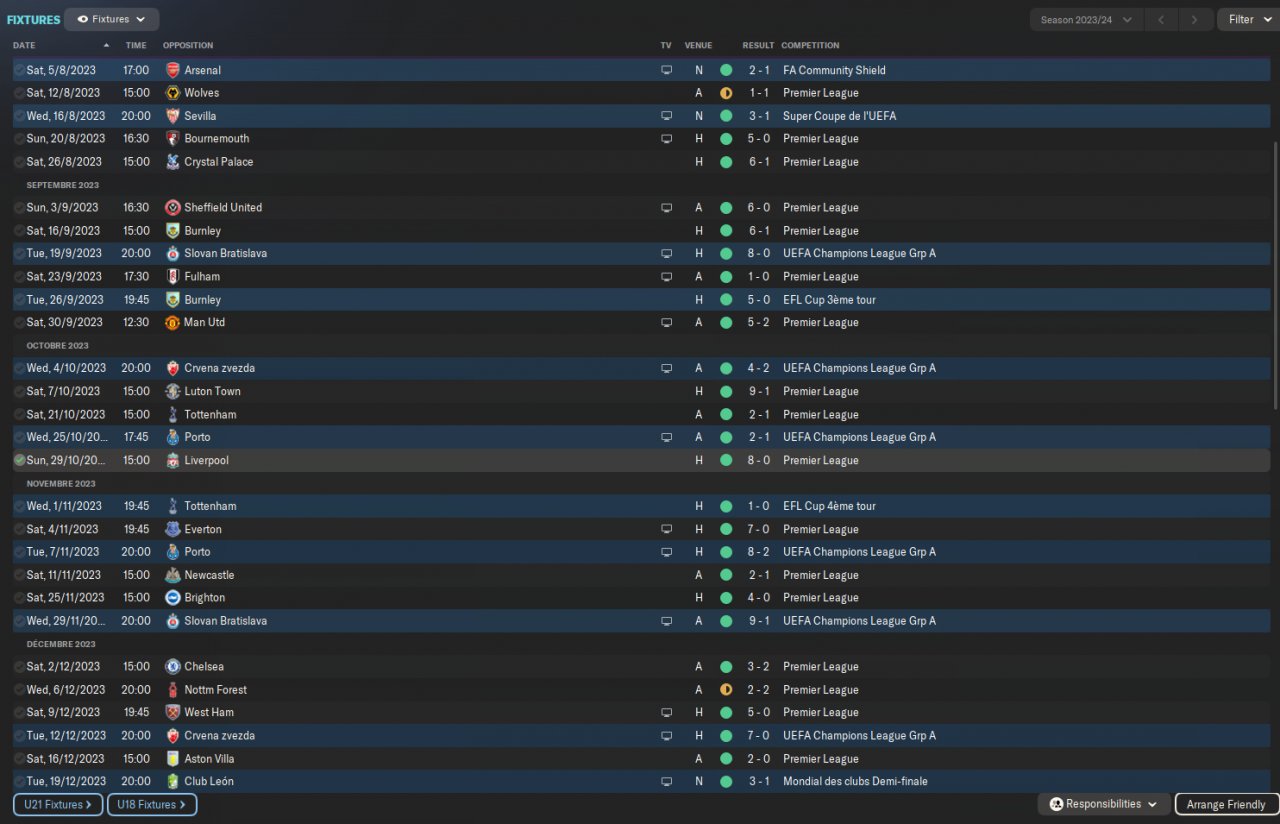Screen dimensions: 1280x824
Task: Click the TV icon on Sevilla row
Action: [x=667, y=116]
